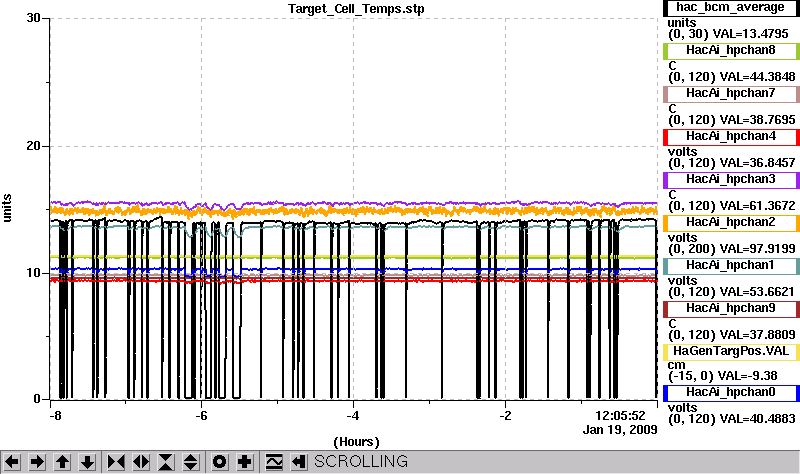Click the (Hours) x-axis label
Viewport: 800px width, 474px height.
(356, 442)
